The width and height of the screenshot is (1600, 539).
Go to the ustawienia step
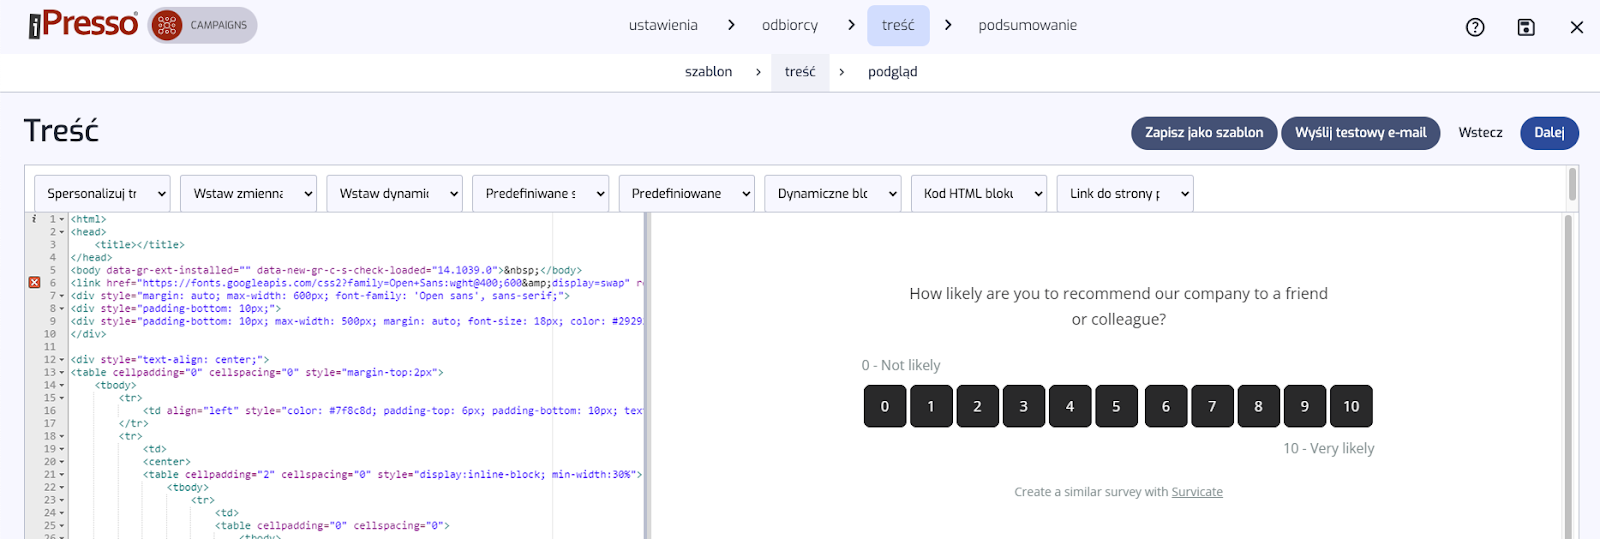coord(663,25)
